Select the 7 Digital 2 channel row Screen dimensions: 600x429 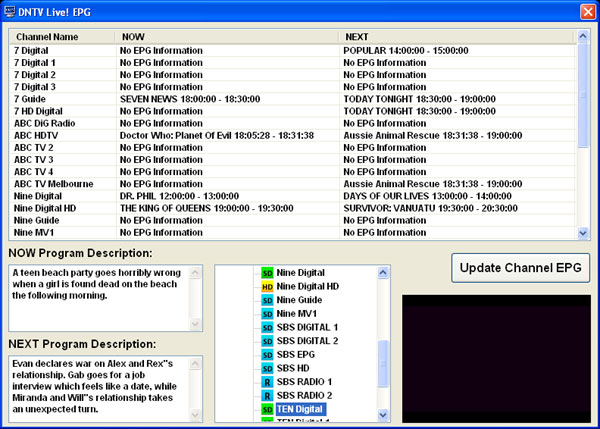293,75
